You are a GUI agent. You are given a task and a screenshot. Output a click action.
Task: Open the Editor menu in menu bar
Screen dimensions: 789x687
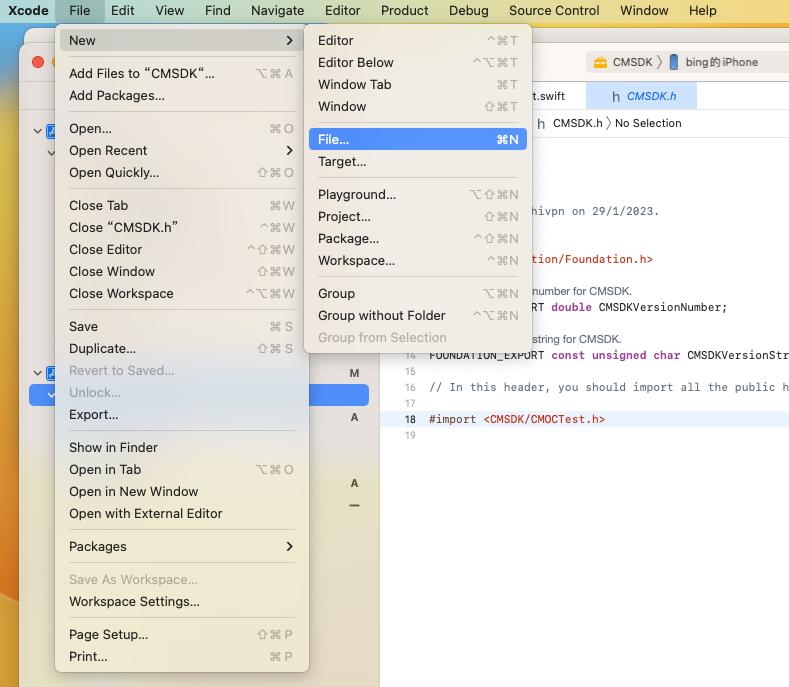pyautogui.click(x=342, y=11)
